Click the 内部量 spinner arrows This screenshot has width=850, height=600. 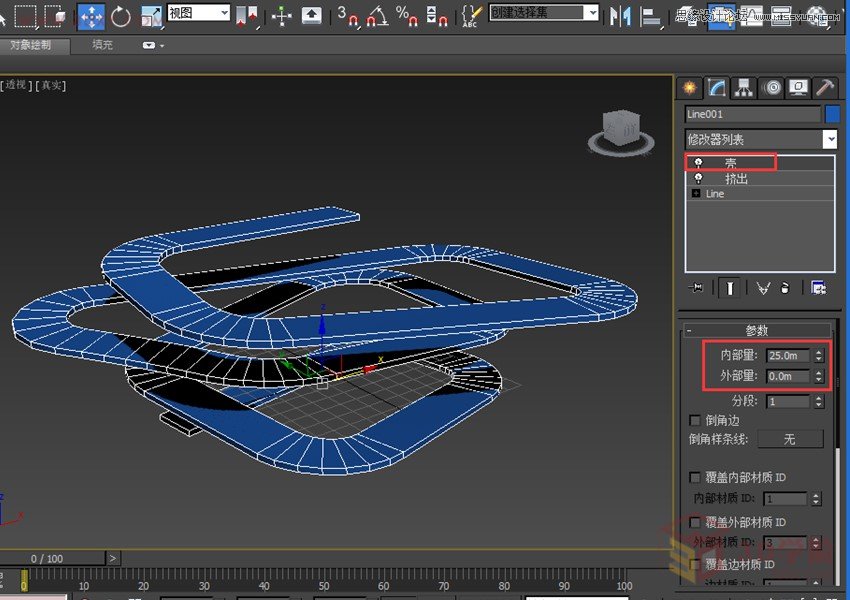[x=819, y=356]
